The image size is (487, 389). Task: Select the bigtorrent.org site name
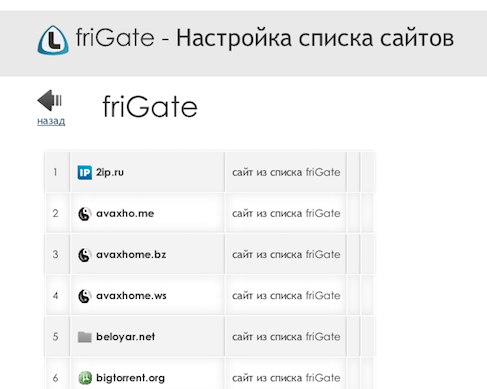(x=130, y=378)
